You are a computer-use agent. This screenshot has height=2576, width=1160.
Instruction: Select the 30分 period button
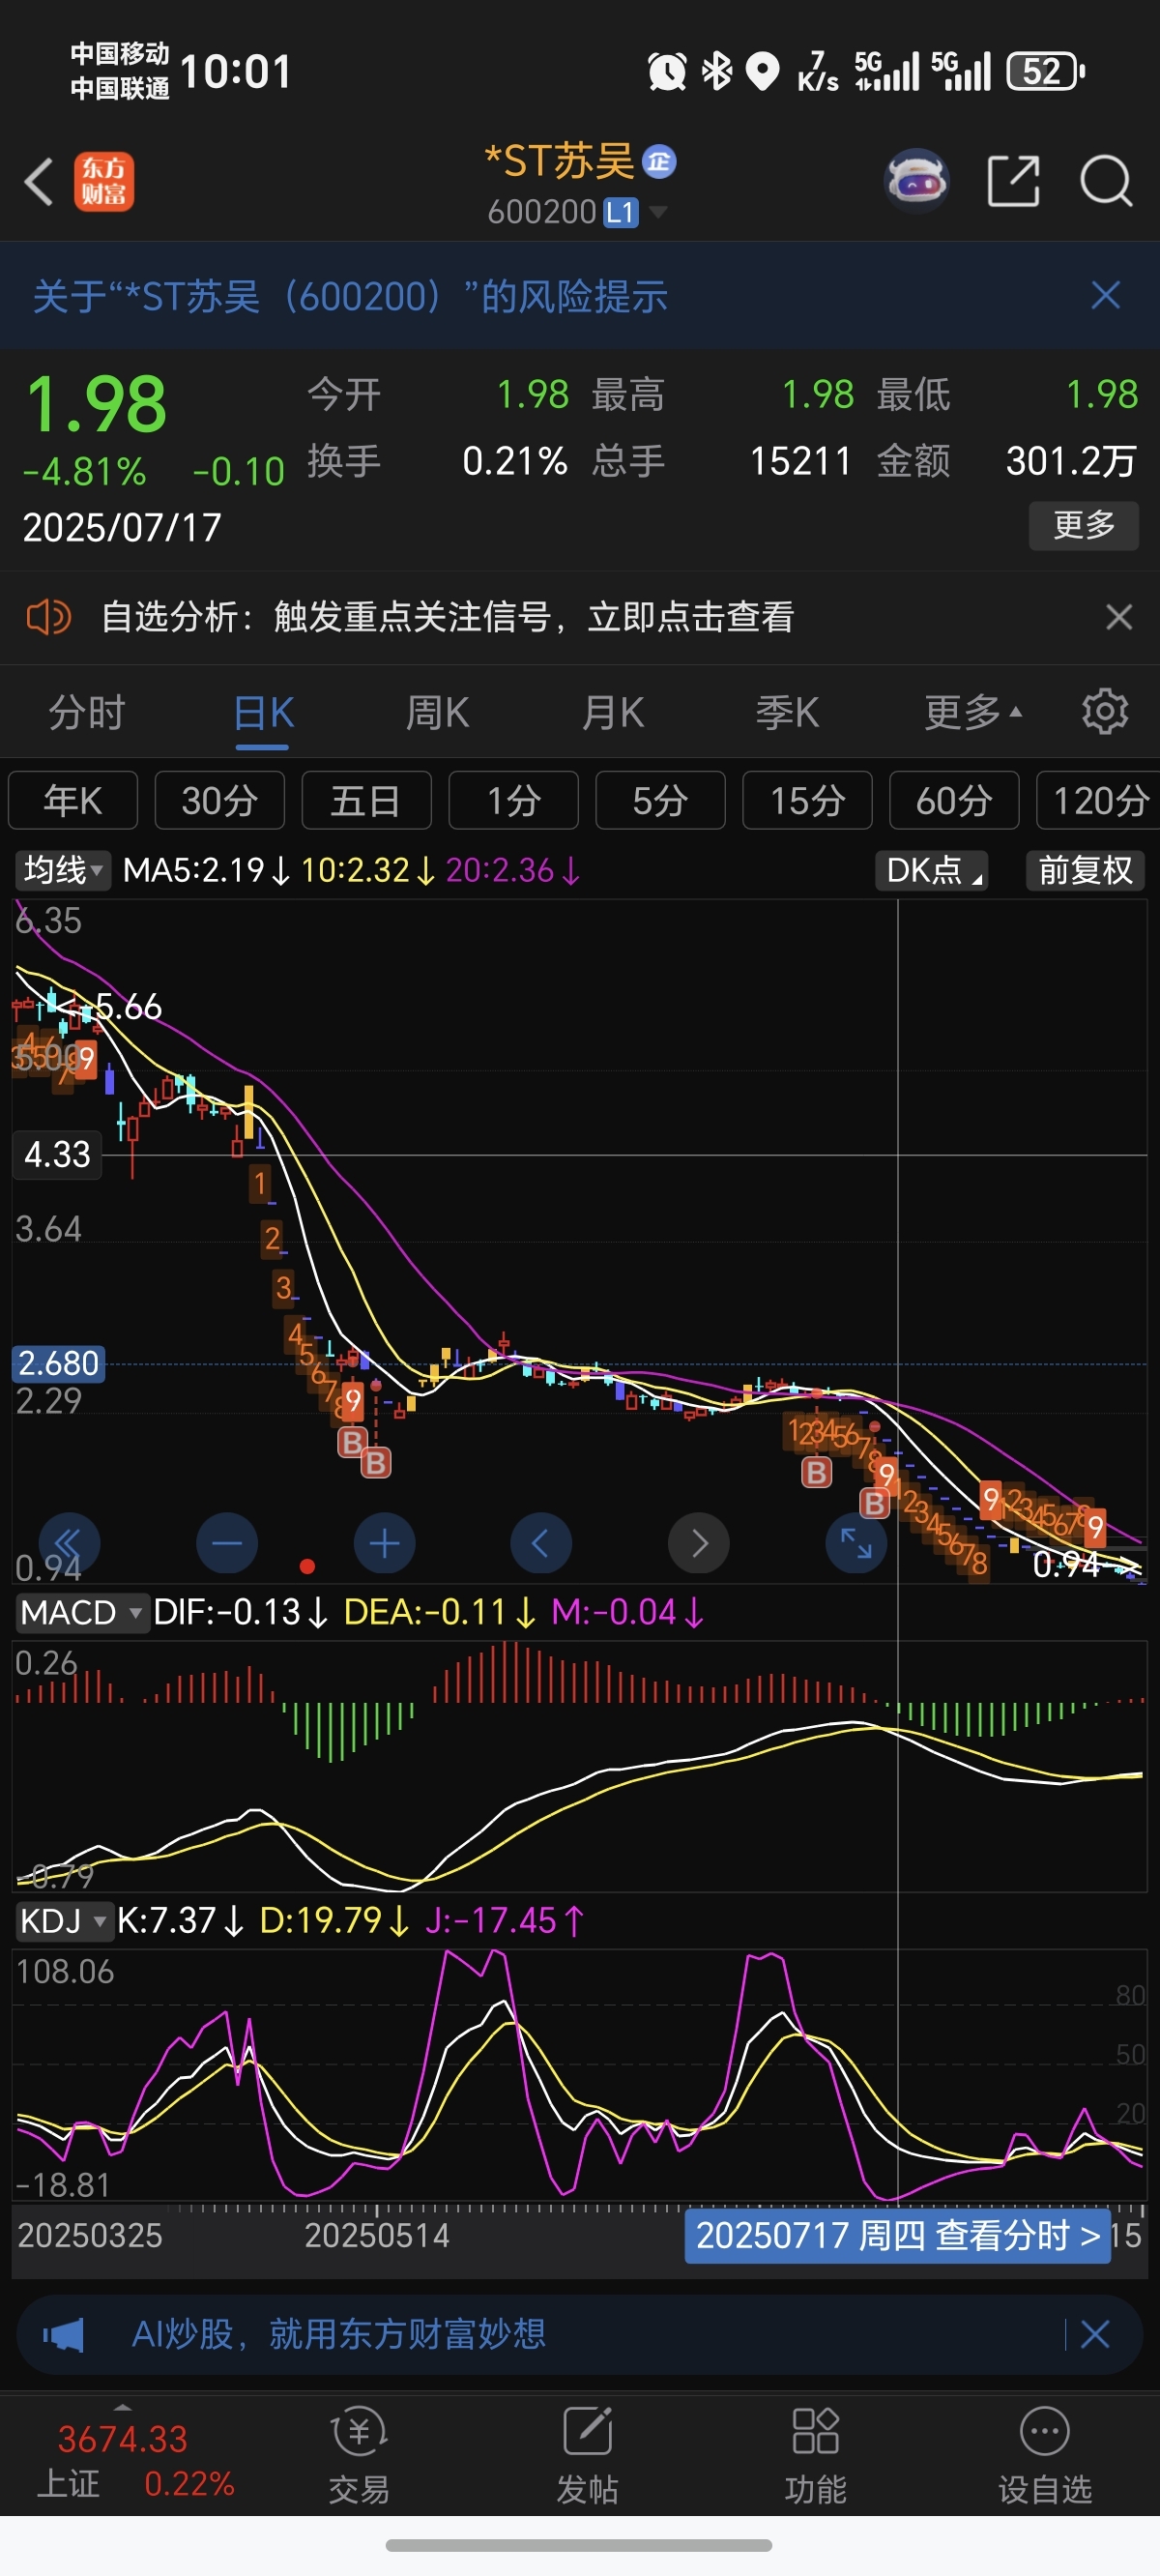[220, 800]
